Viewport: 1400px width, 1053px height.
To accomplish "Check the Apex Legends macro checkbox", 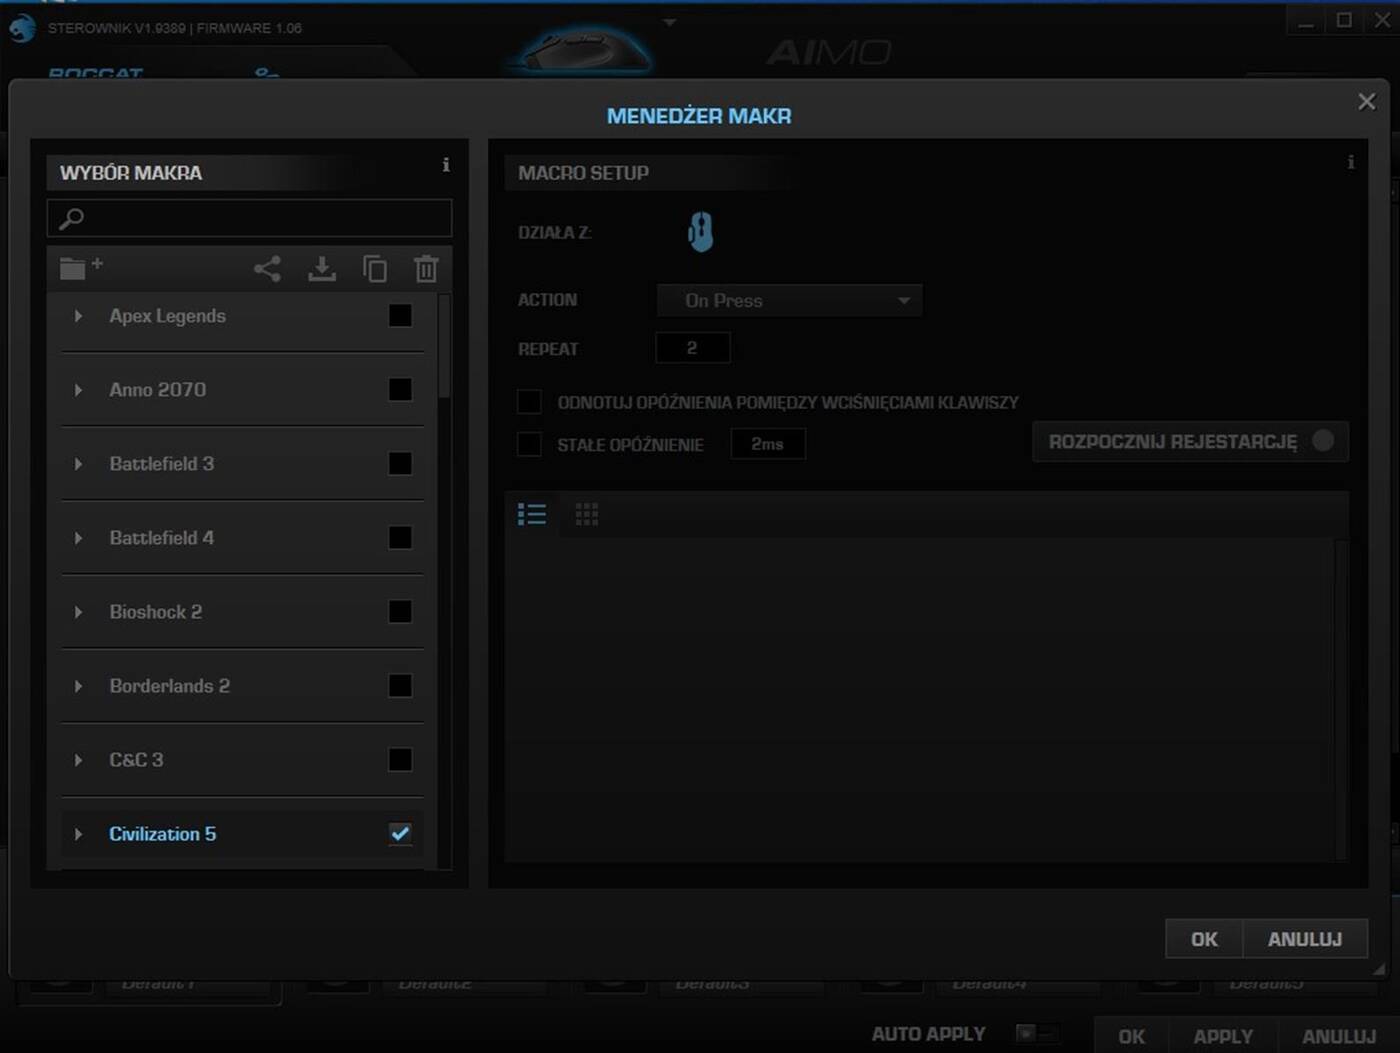I will [x=399, y=315].
